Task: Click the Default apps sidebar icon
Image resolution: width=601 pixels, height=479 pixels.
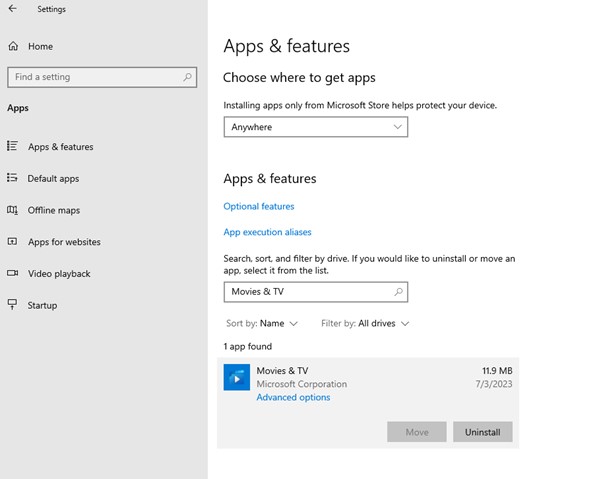Action: click(13, 178)
